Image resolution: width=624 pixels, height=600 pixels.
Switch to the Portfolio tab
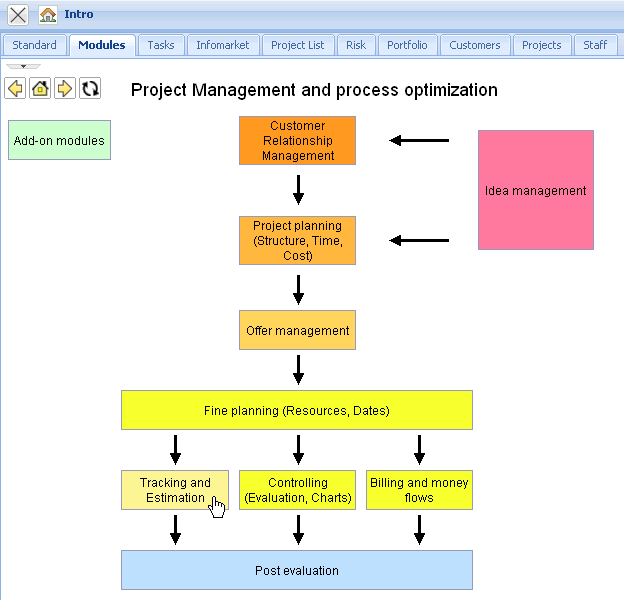pyautogui.click(x=407, y=45)
